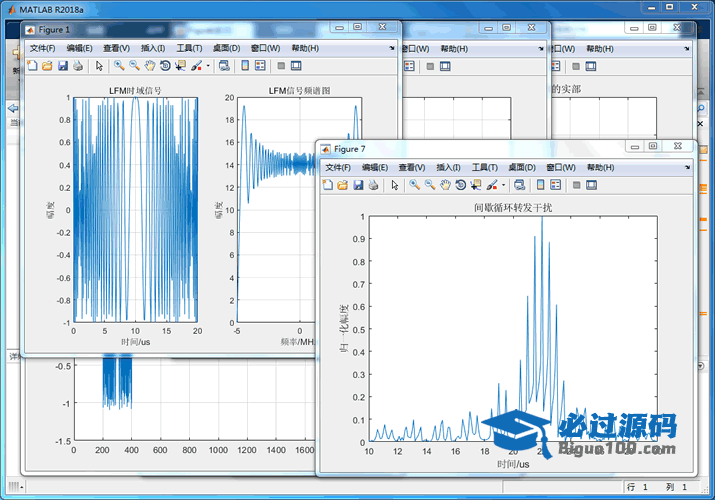Screen dimensions: 715x500
Task: Open 编辑(E) menu in Figure 1
Action: 79,48
